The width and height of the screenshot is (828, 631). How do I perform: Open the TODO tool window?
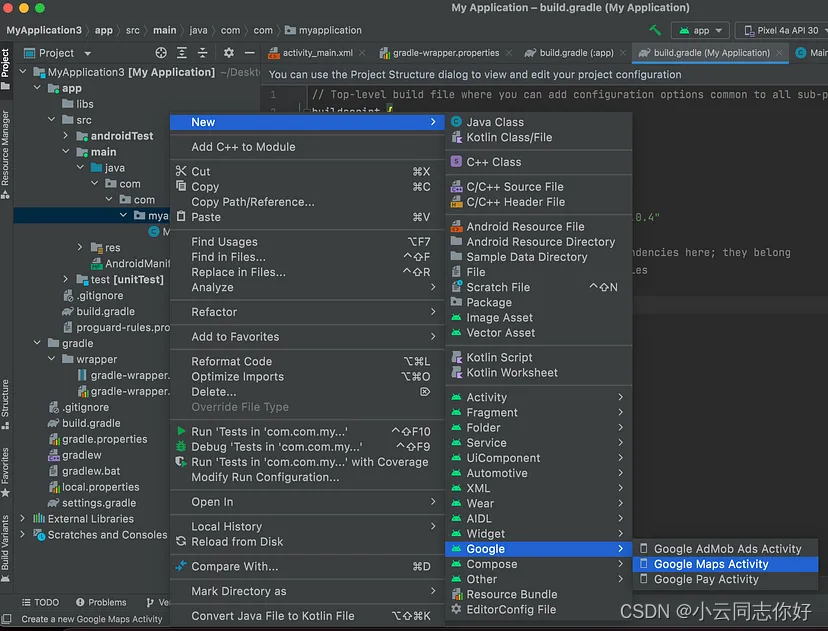(41, 602)
